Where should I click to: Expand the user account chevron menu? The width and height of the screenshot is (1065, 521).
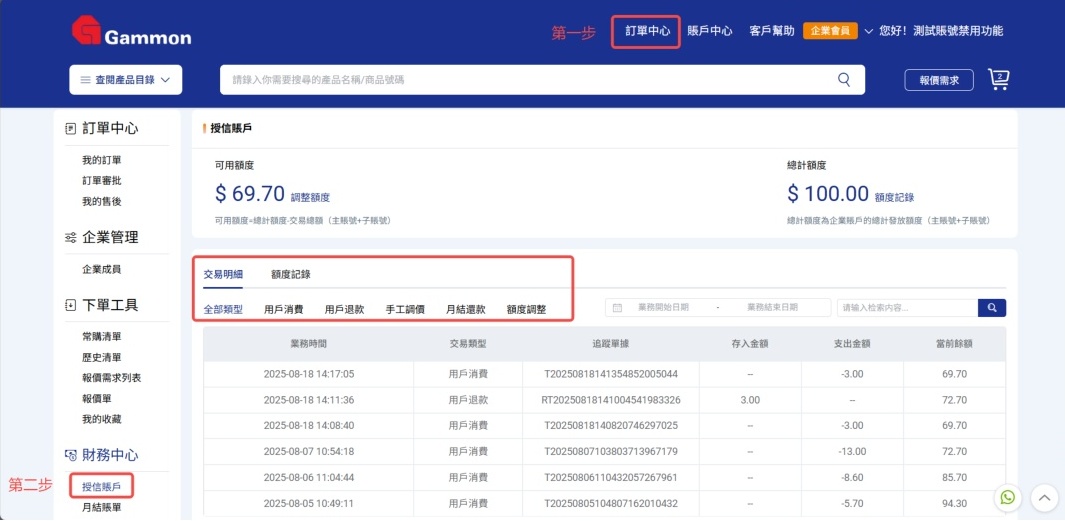click(x=869, y=31)
